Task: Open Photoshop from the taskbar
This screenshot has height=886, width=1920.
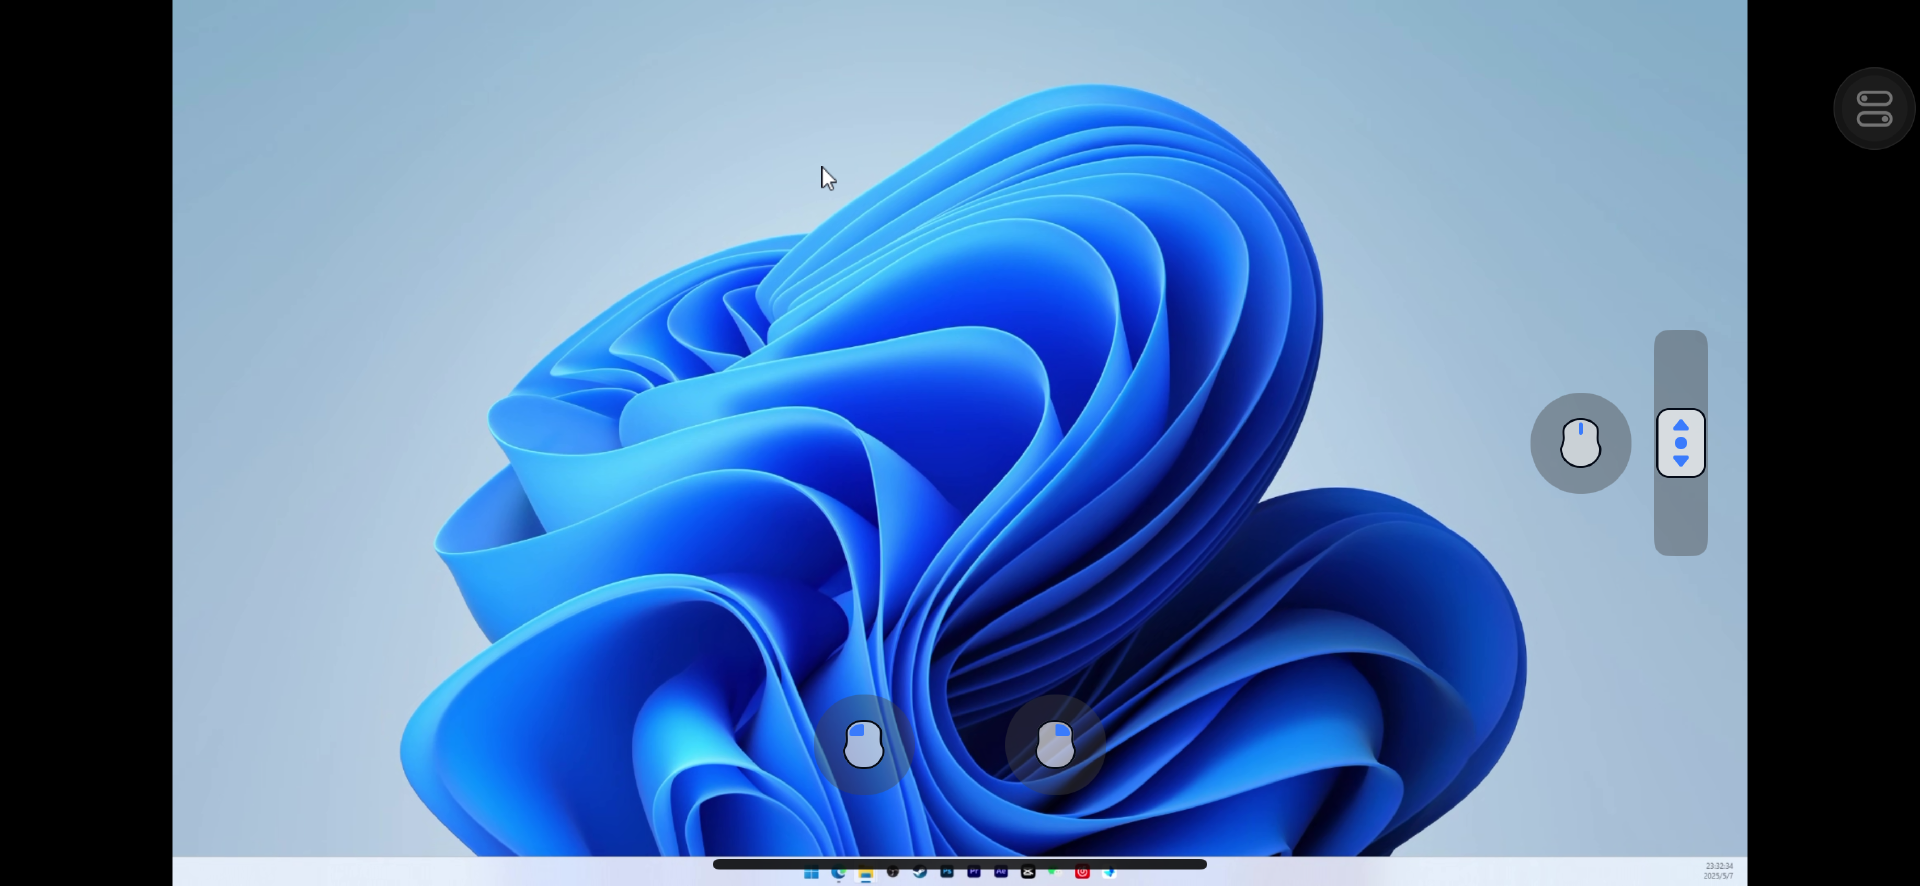Action: [x=947, y=872]
